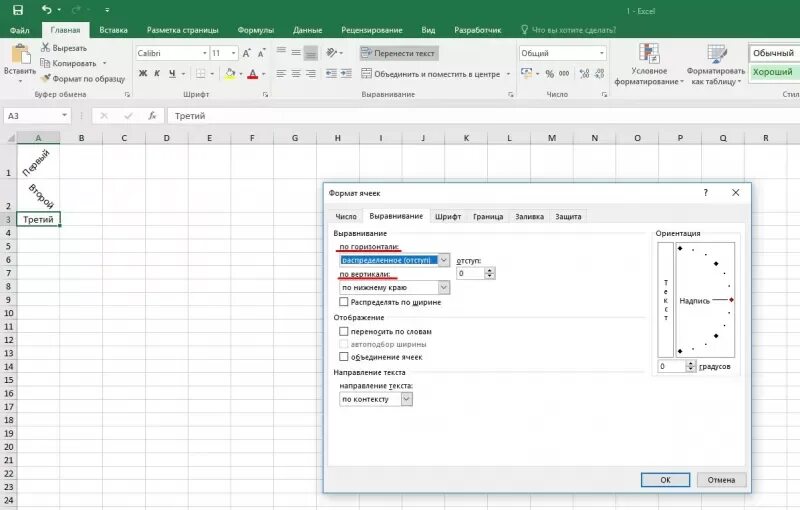
Task: Open the Граница tab in dialog
Action: (488, 216)
